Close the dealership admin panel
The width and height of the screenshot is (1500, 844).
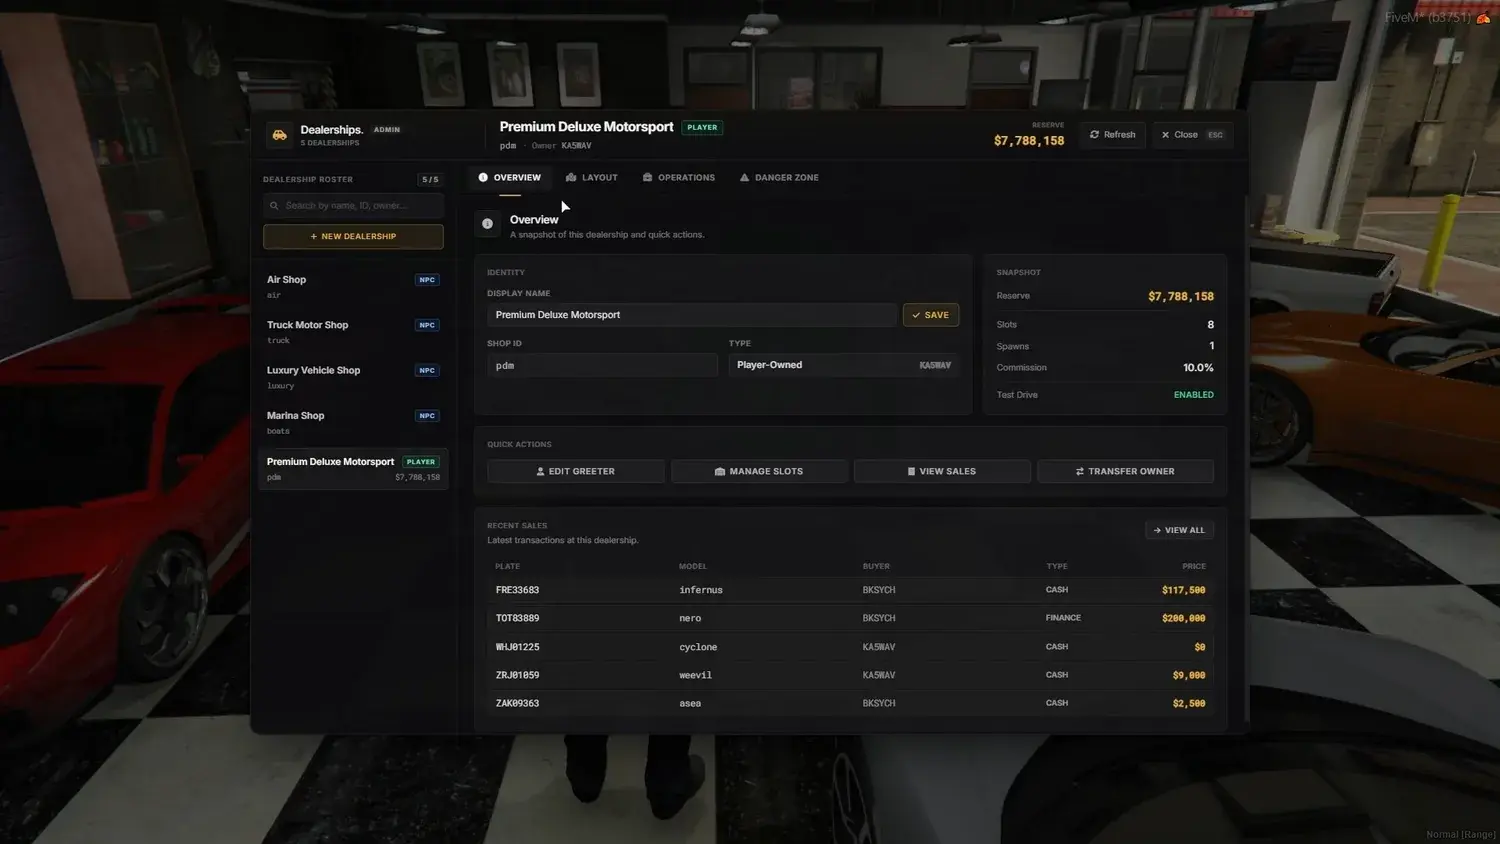(1192, 135)
